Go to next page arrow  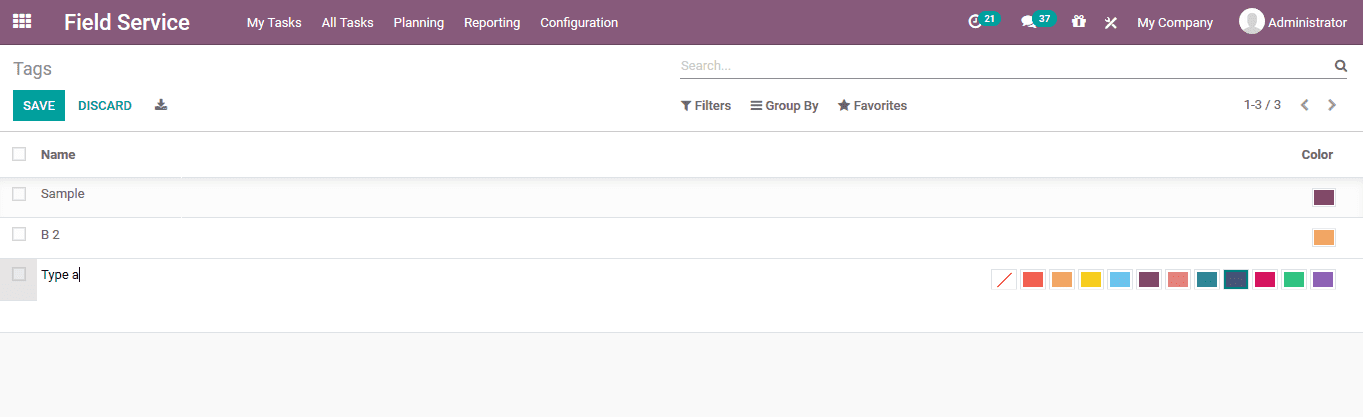pyautogui.click(x=1332, y=105)
